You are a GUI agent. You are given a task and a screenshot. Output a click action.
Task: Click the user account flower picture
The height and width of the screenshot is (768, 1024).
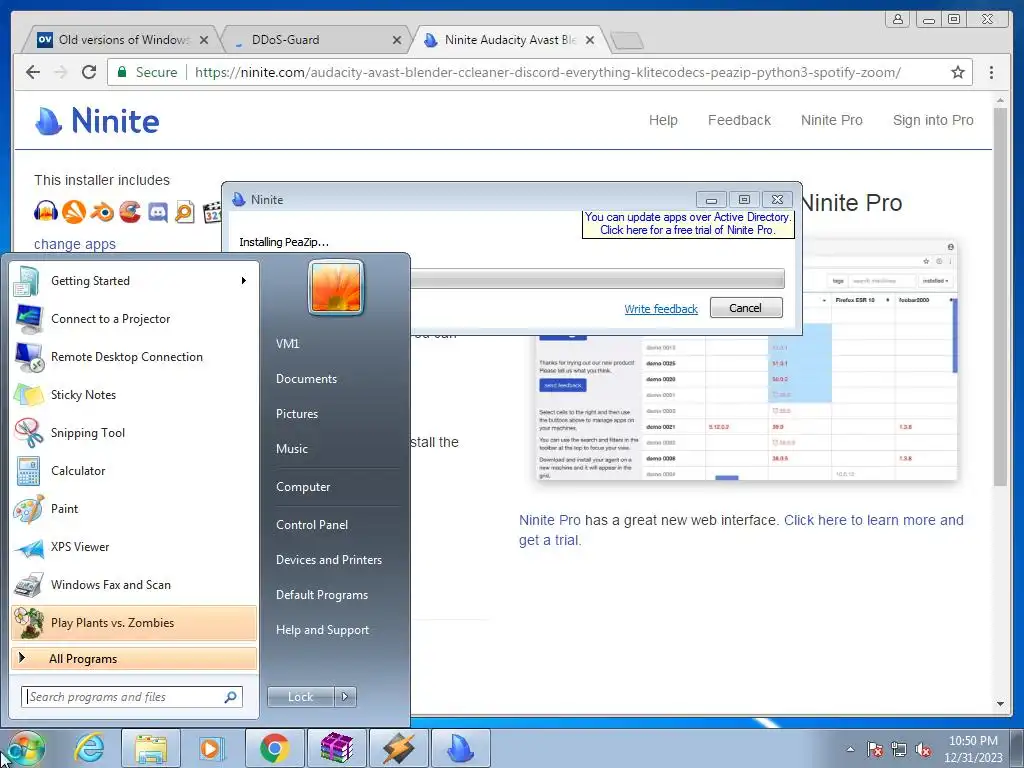tap(336, 287)
